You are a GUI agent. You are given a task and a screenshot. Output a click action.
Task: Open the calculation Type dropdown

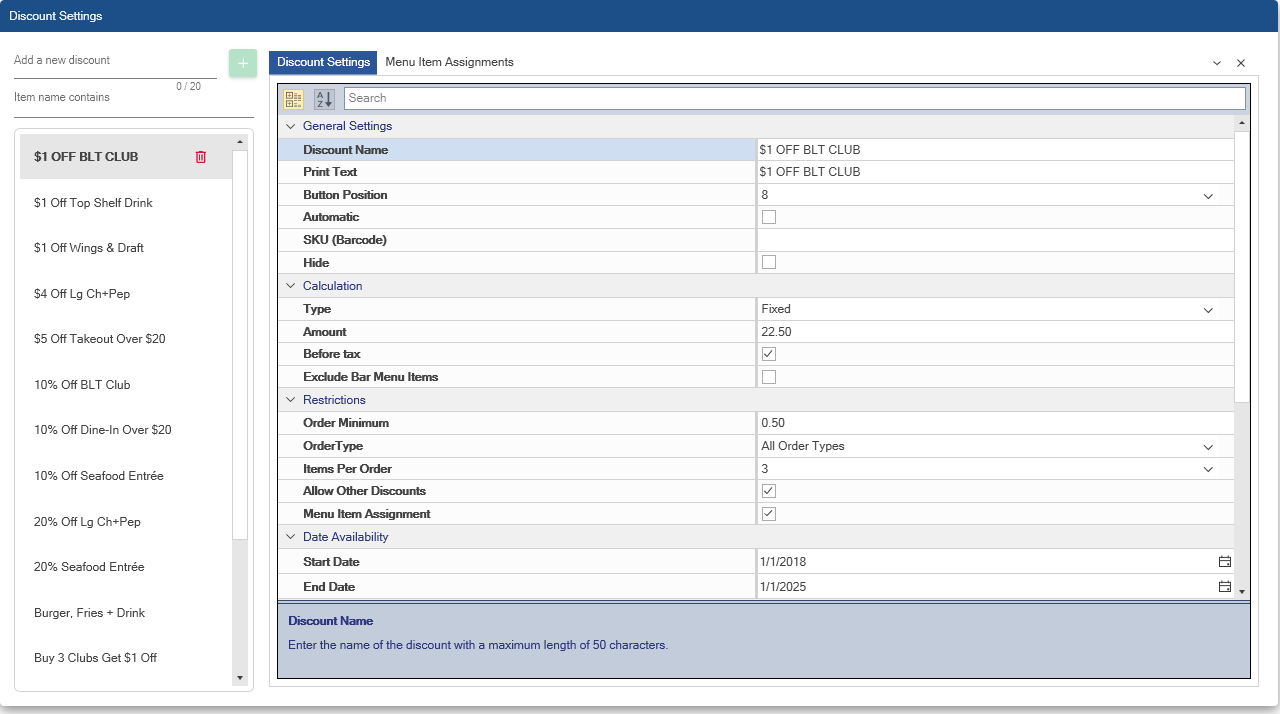pos(1208,310)
